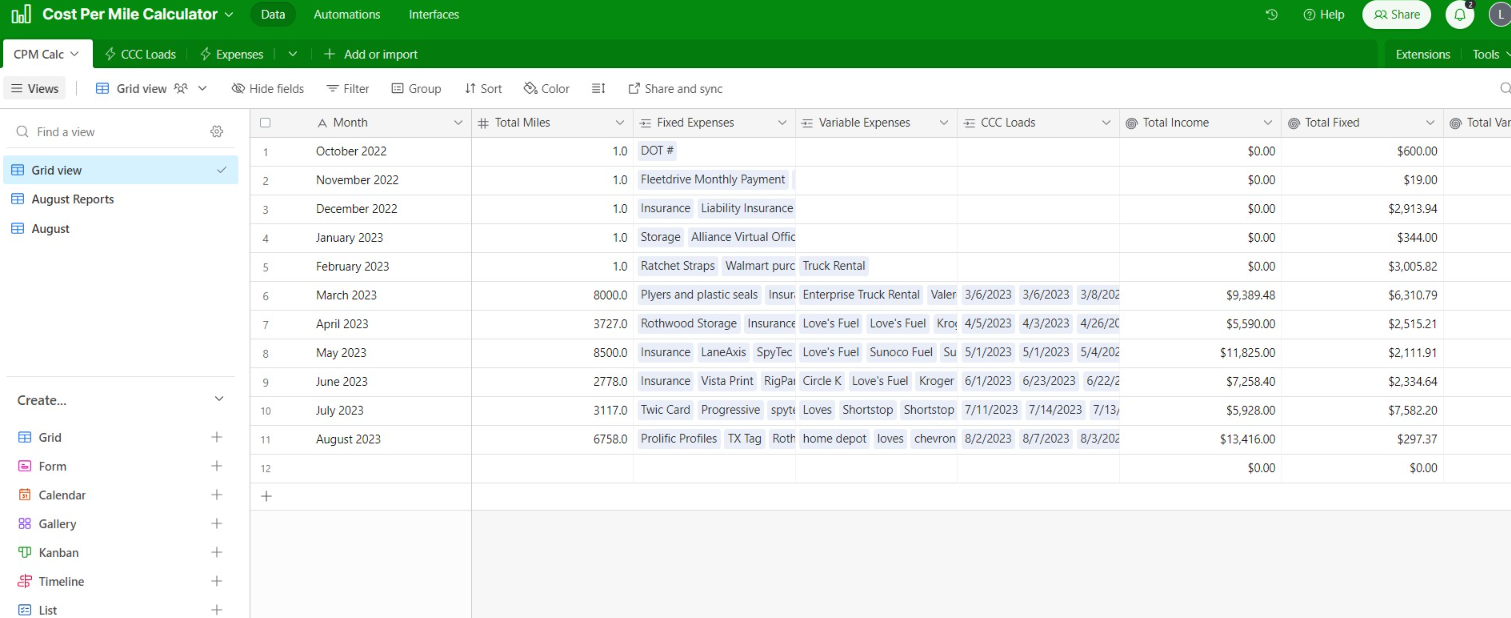Click the Prolific Profiles chip

pos(679,439)
